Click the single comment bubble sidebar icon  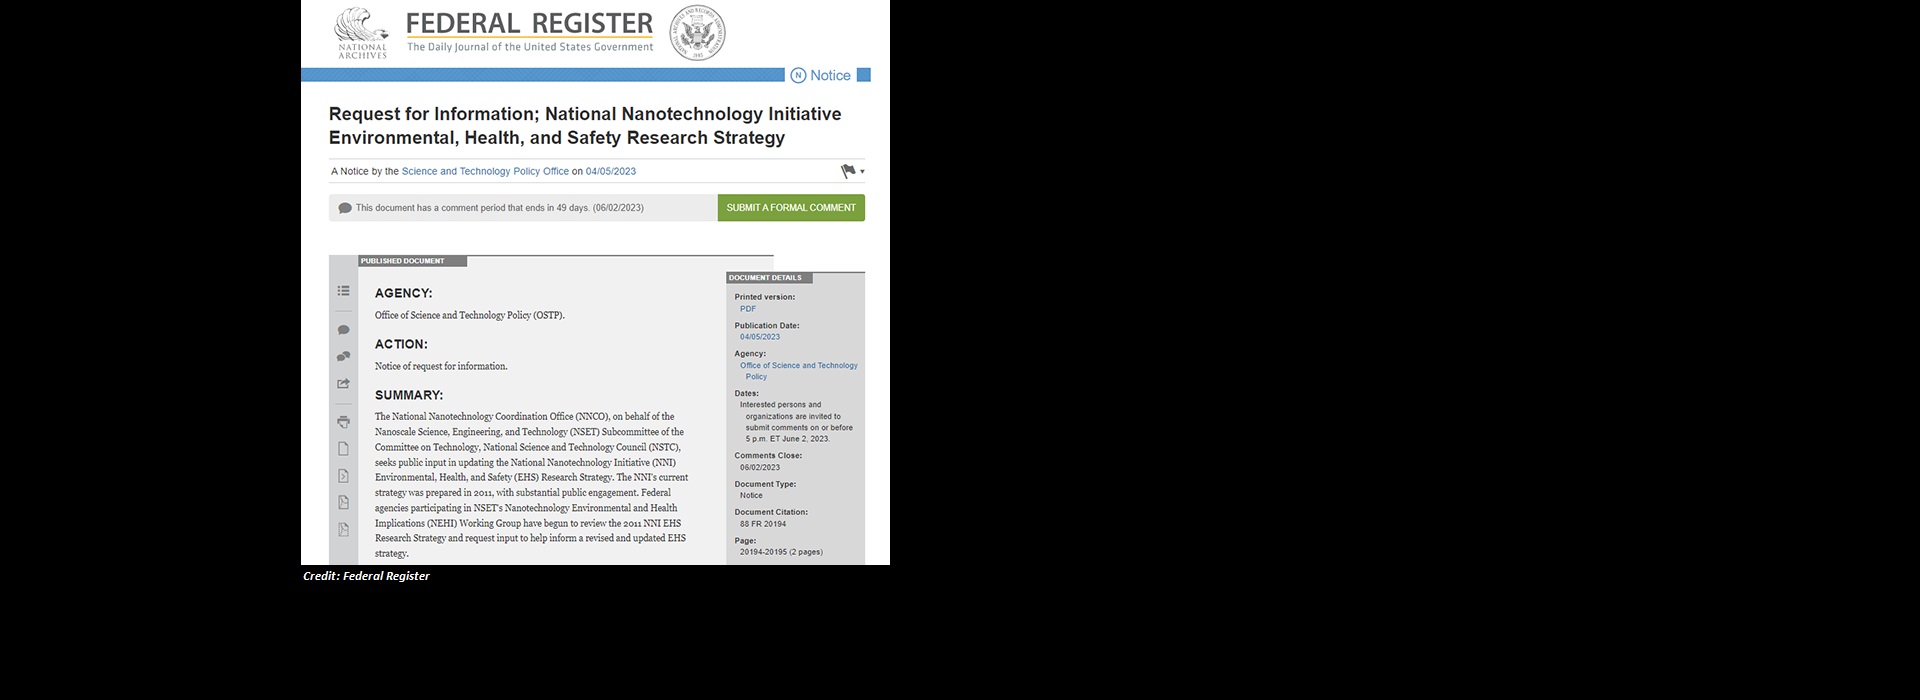tap(343, 330)
